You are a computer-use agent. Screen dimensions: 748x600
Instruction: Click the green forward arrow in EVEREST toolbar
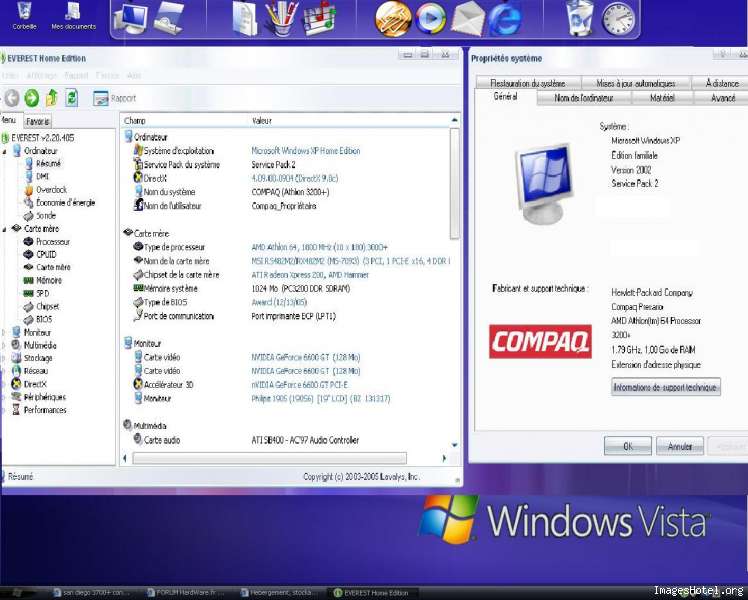click(31, 97)
